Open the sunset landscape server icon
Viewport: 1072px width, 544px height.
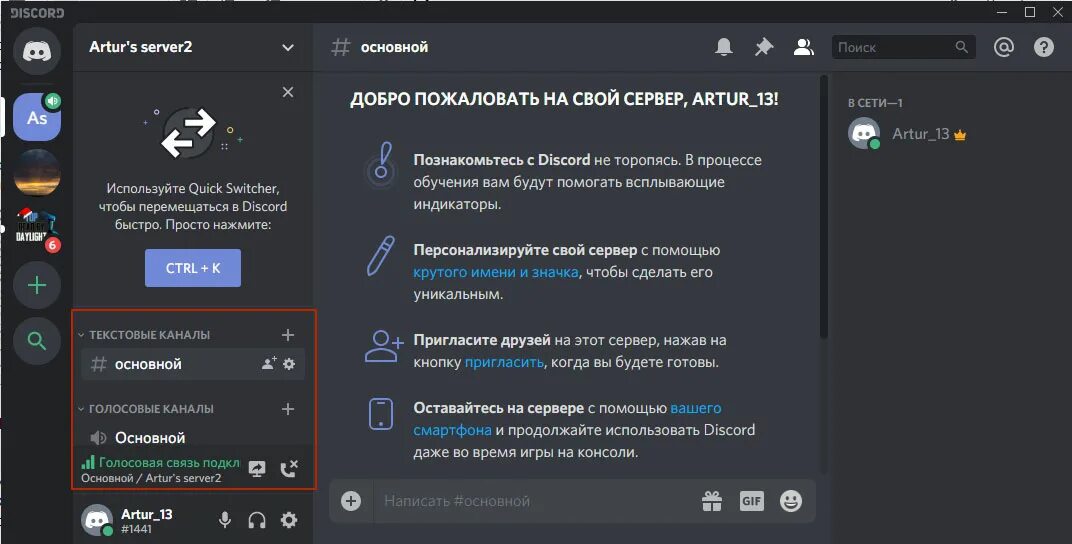pos(37,172)
